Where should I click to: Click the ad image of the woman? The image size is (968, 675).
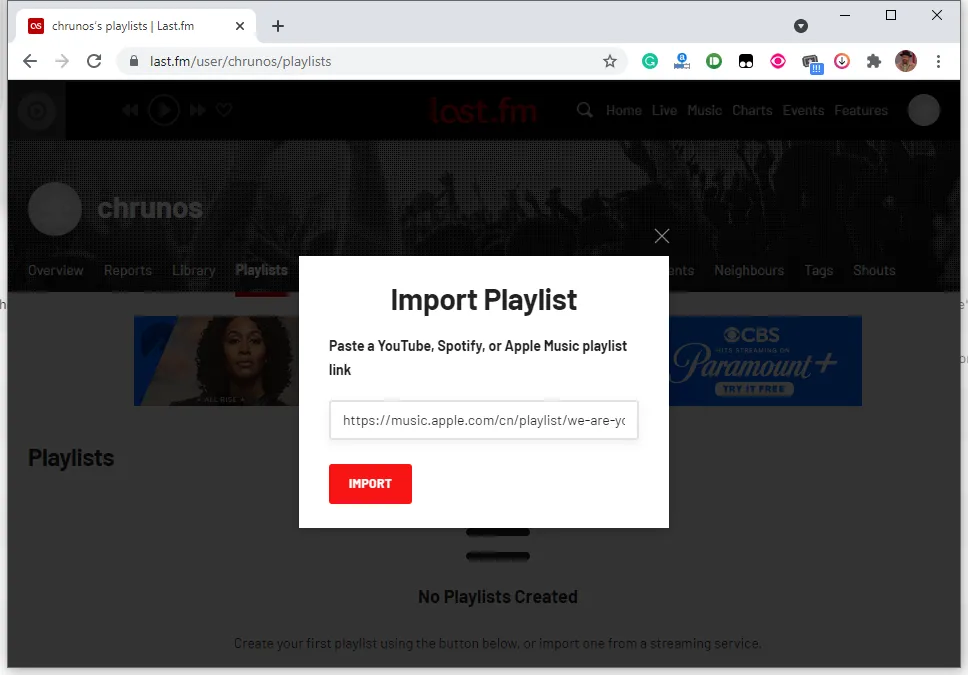(216, 361)
